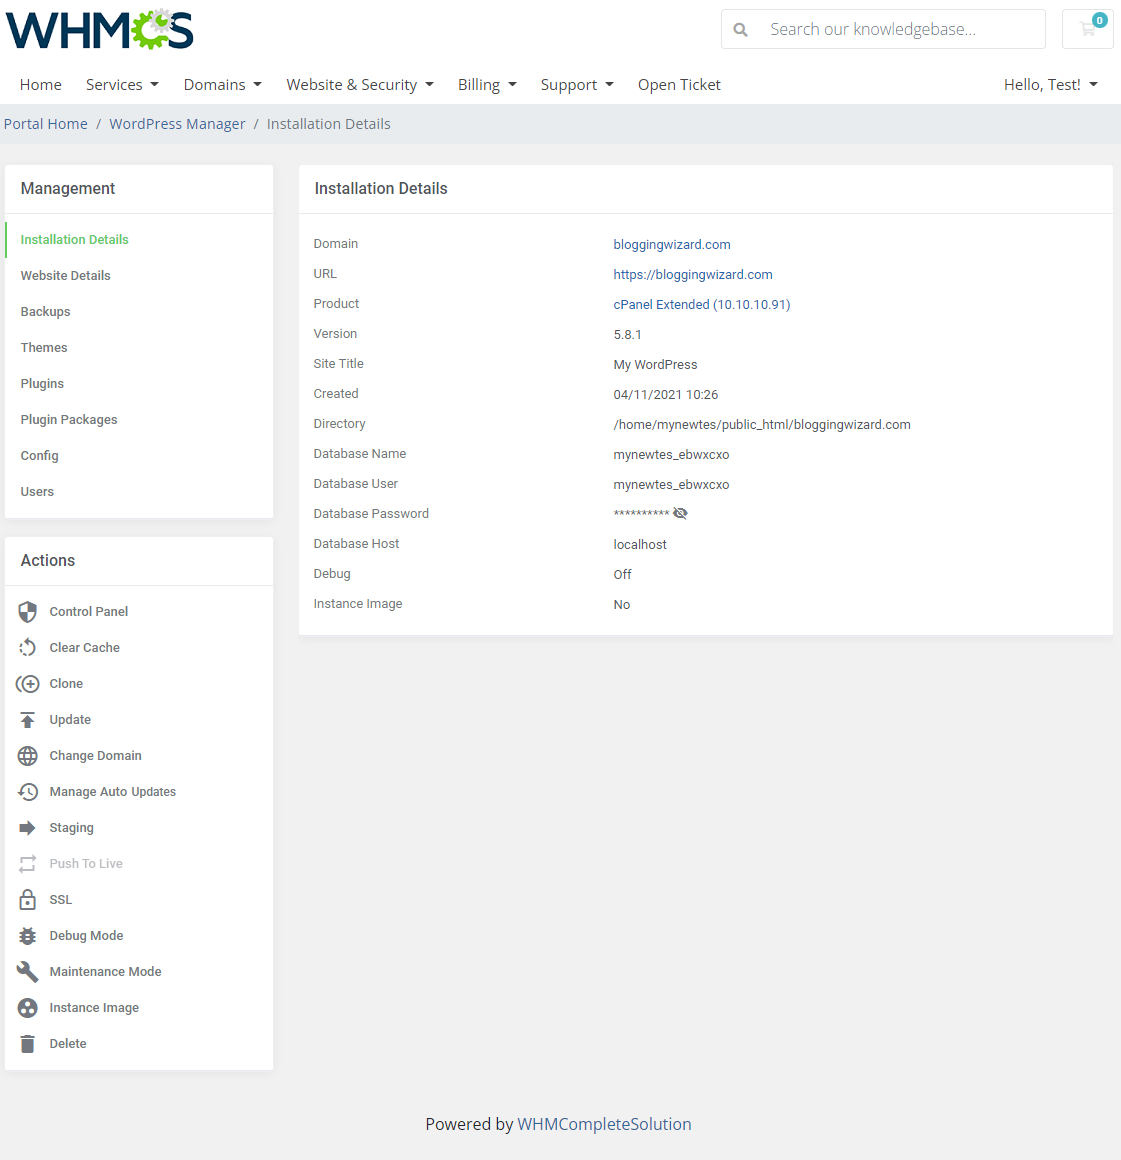
Task: Expand the Services dropdown menu
Action: (x=122, y=84)
